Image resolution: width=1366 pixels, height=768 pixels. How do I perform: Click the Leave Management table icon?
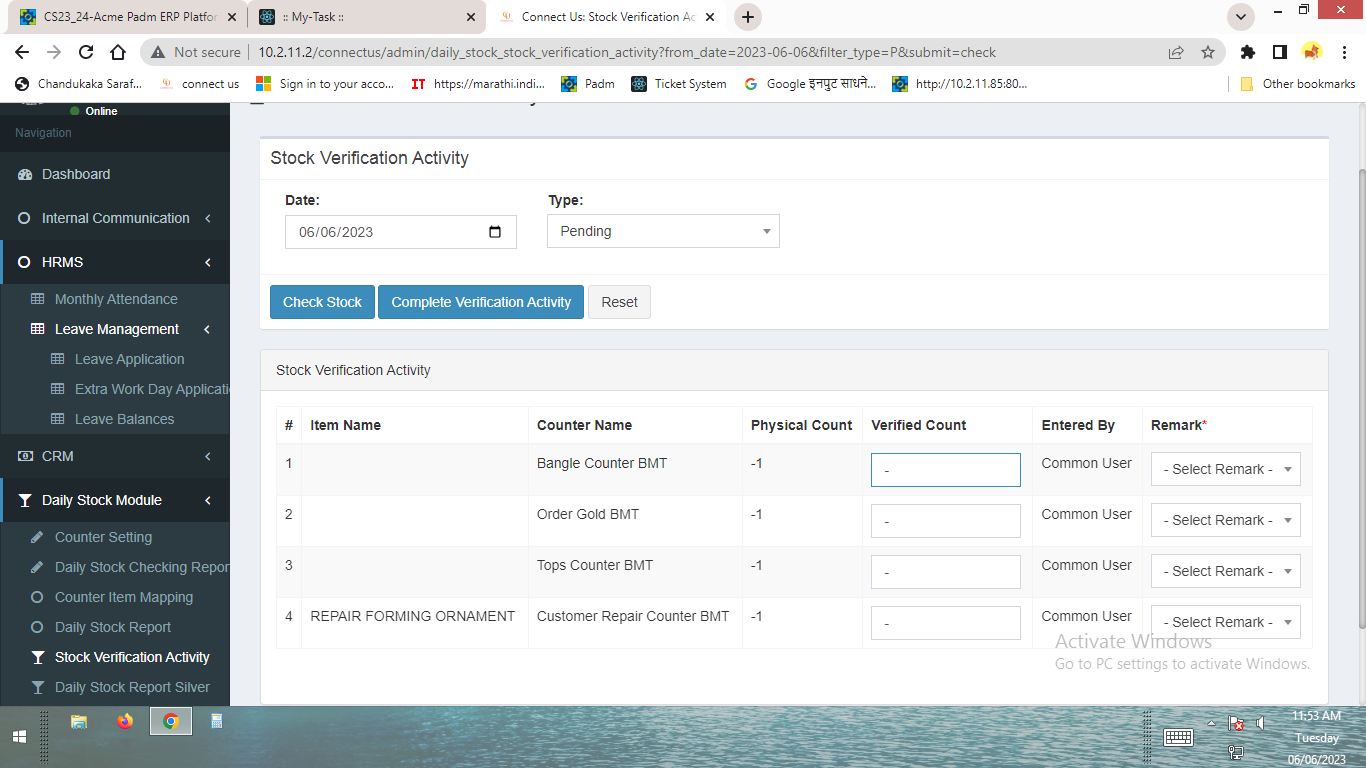(38, 329)
